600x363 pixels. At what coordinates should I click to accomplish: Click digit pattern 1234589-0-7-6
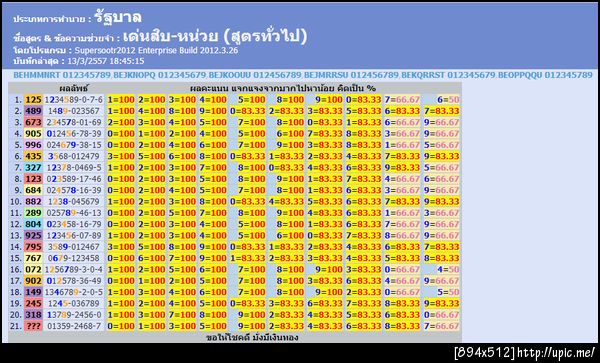(74, 100)
